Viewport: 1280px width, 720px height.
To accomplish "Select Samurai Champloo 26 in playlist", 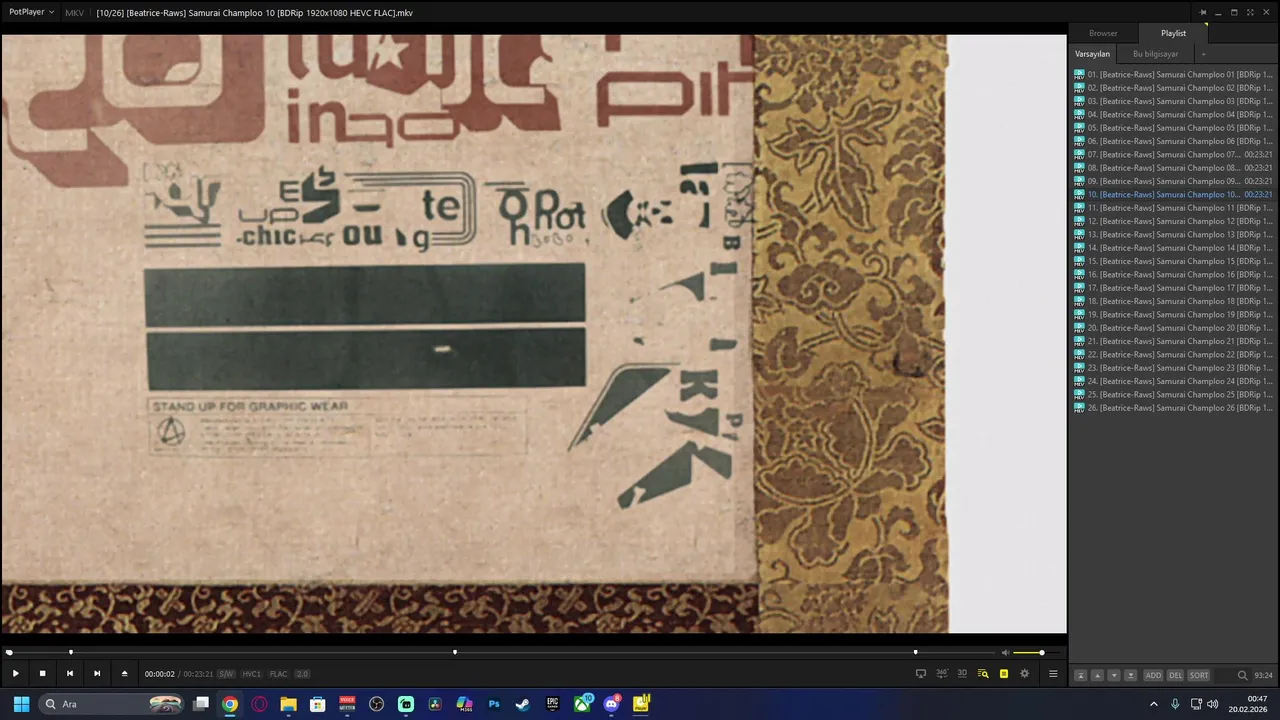I will (1173, 408).
